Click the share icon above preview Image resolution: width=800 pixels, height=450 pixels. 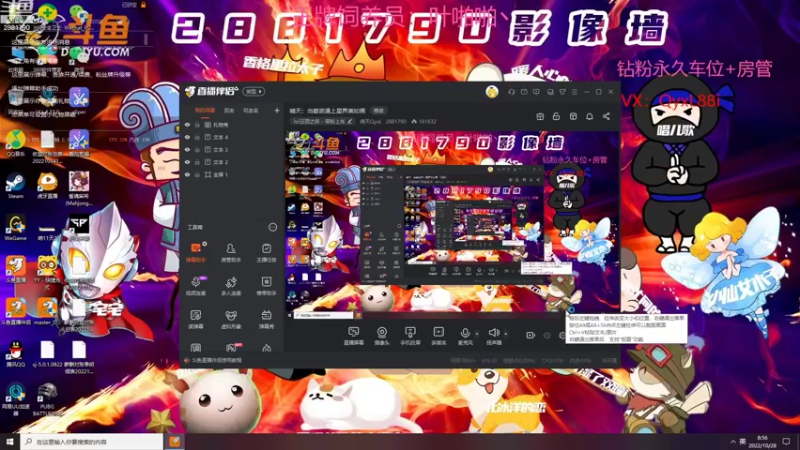coord(606,116)
